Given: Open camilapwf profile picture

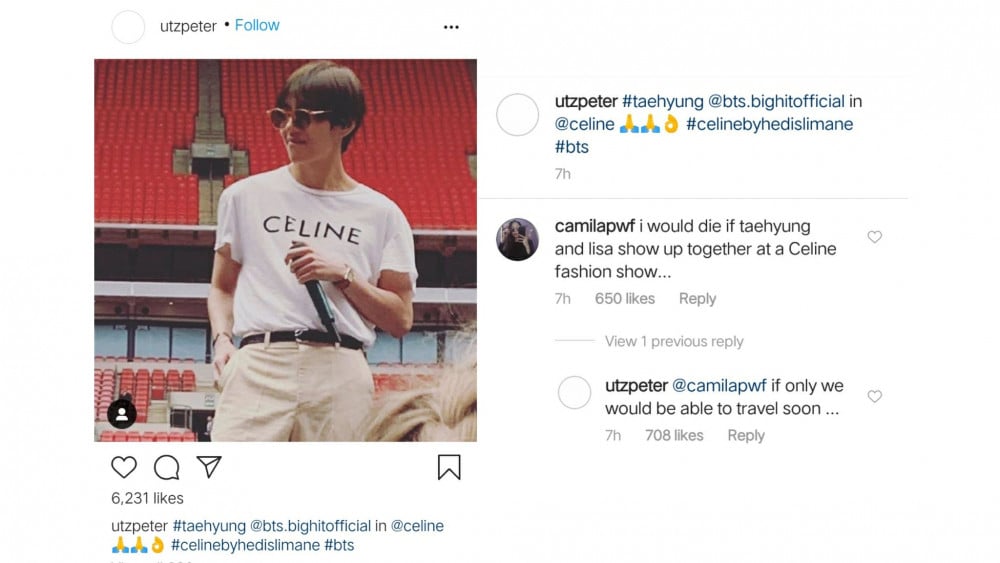Looking at the screenshot, I should click(x=517, y=239).
